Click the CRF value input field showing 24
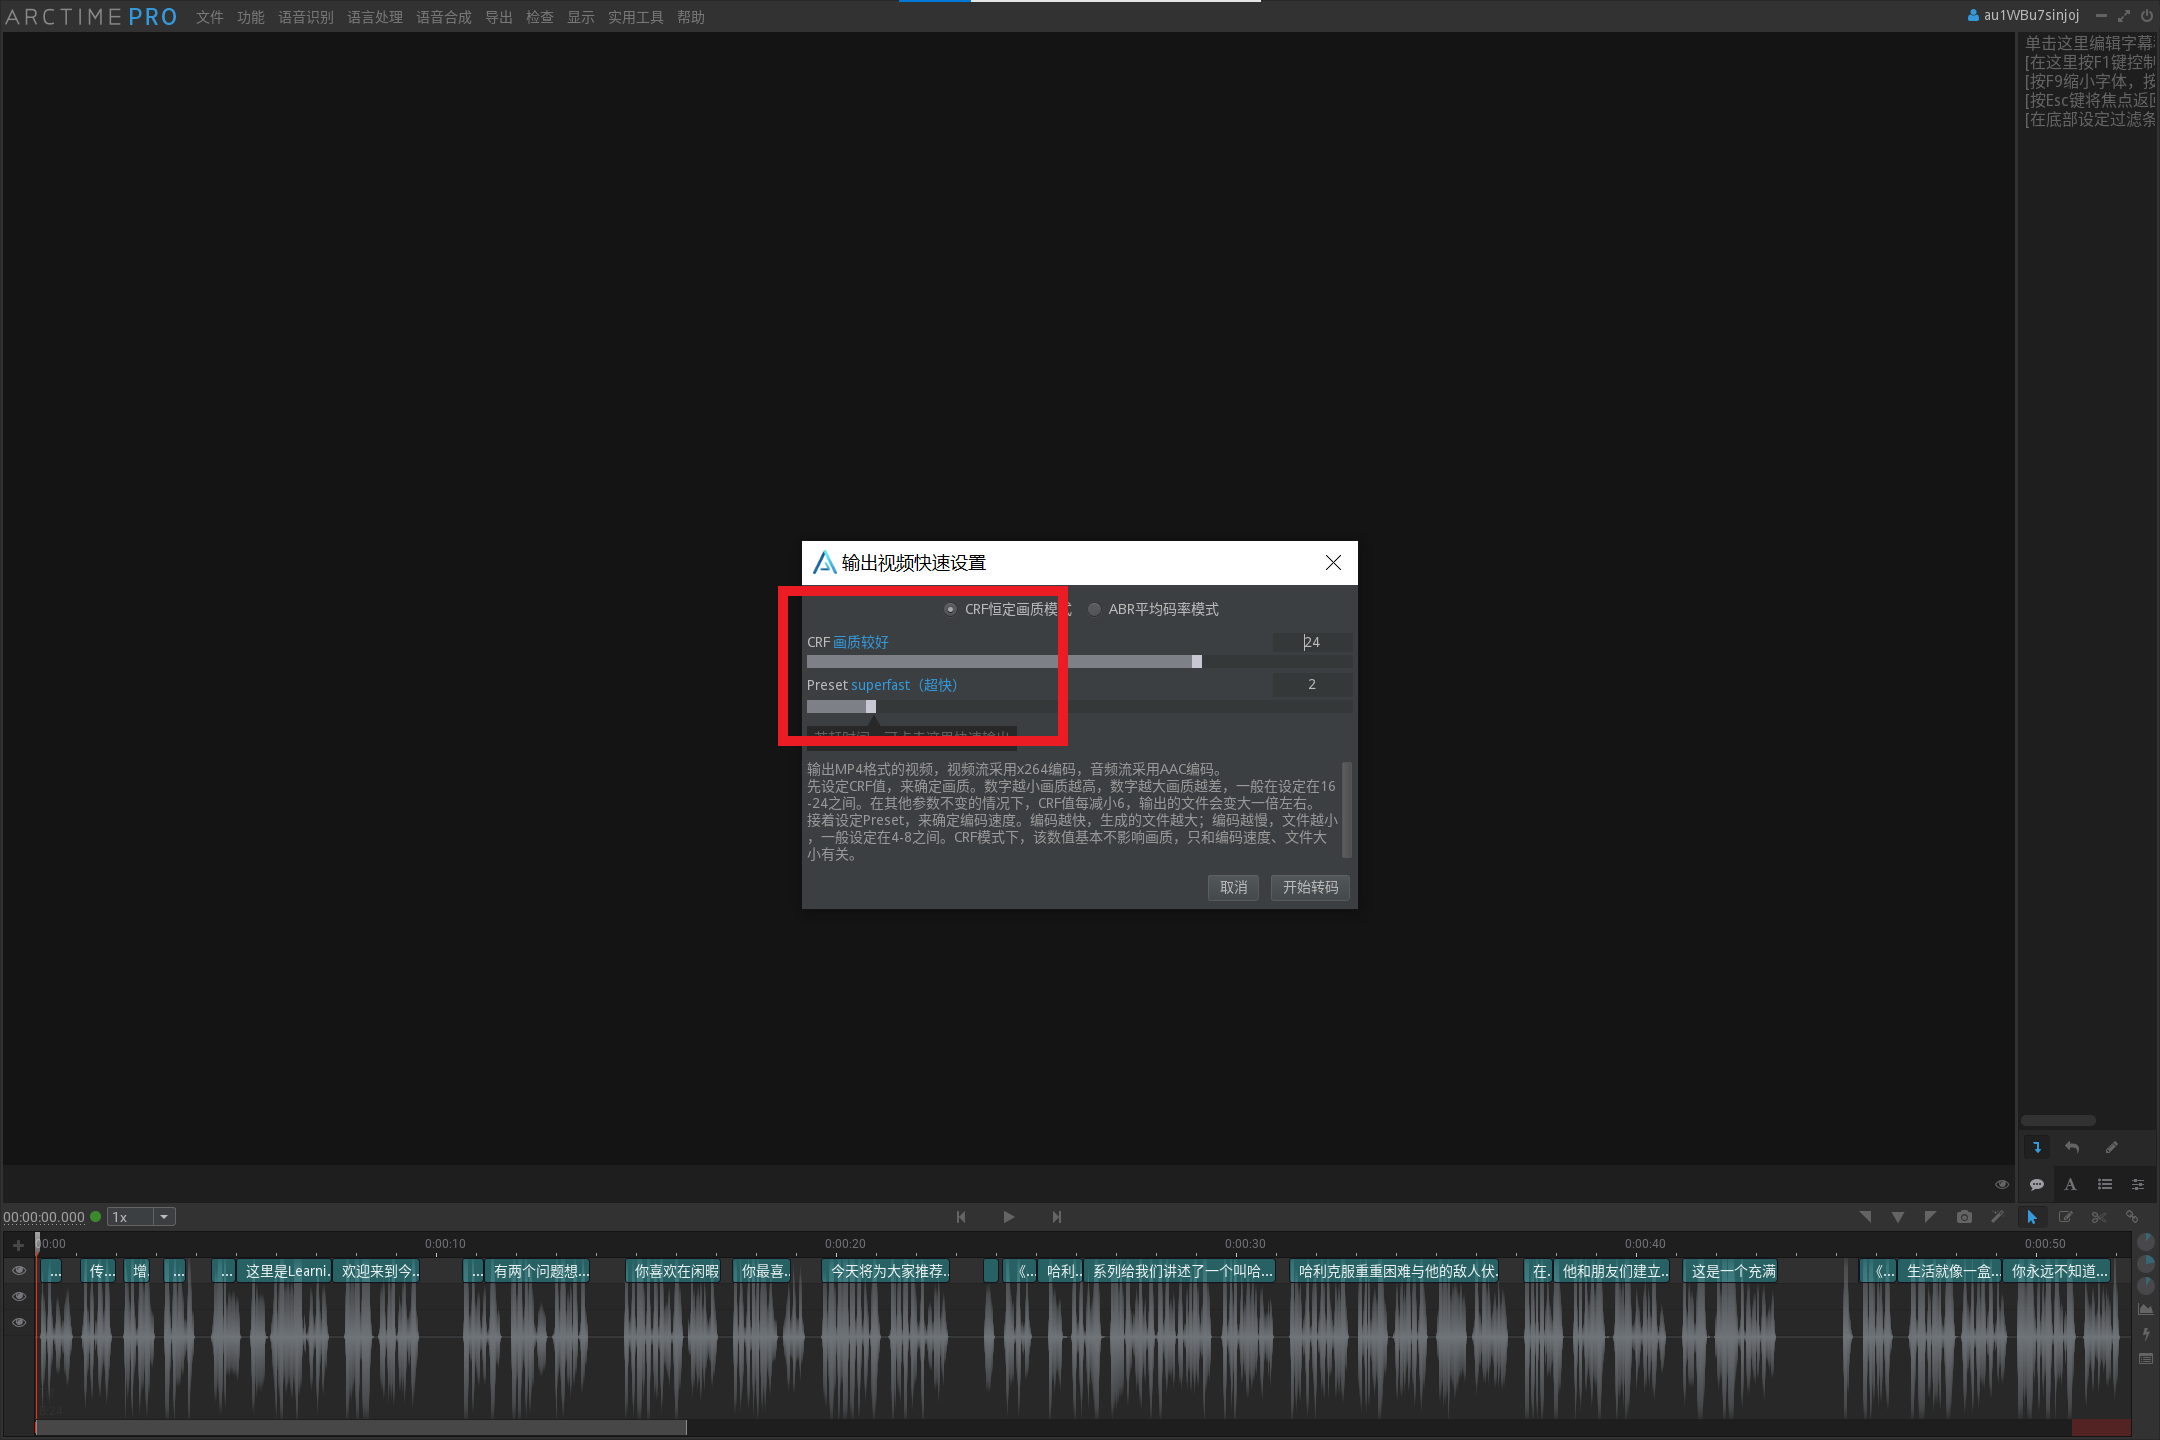Viewport: 2160px width, 1440px height. pos(1312,642)
